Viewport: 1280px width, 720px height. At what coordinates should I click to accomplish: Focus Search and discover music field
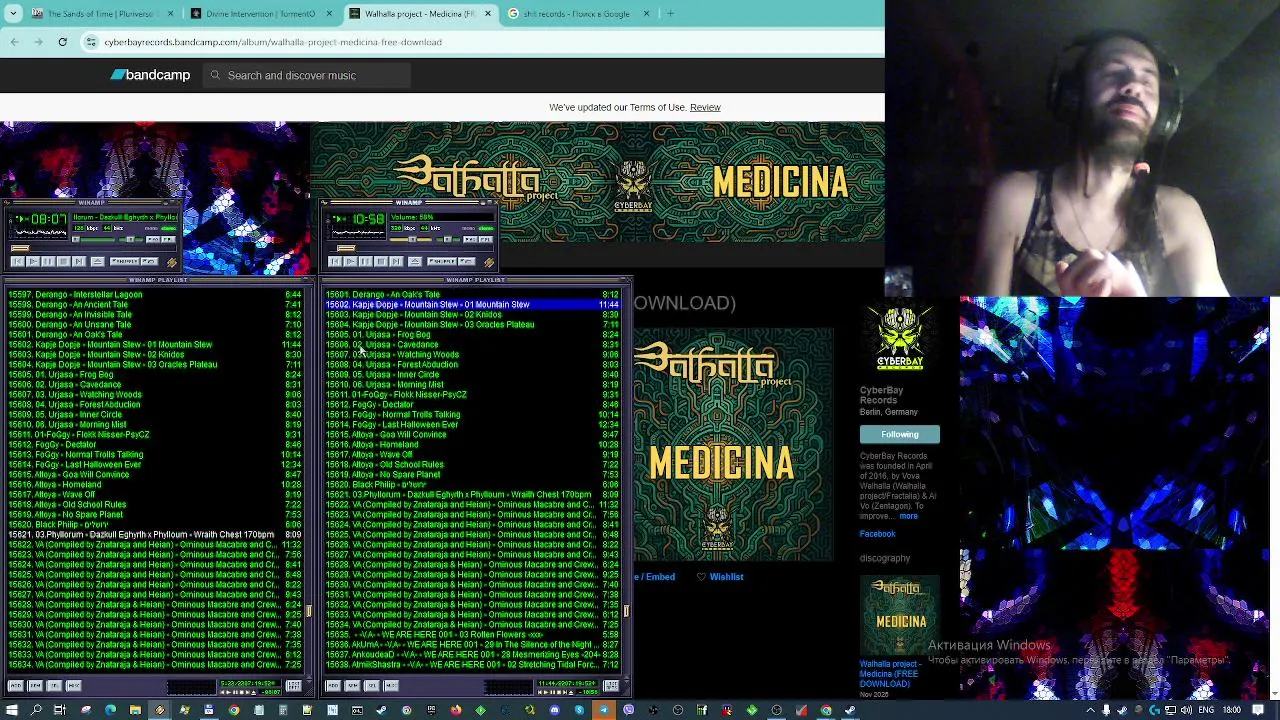(x=305, y=75)
